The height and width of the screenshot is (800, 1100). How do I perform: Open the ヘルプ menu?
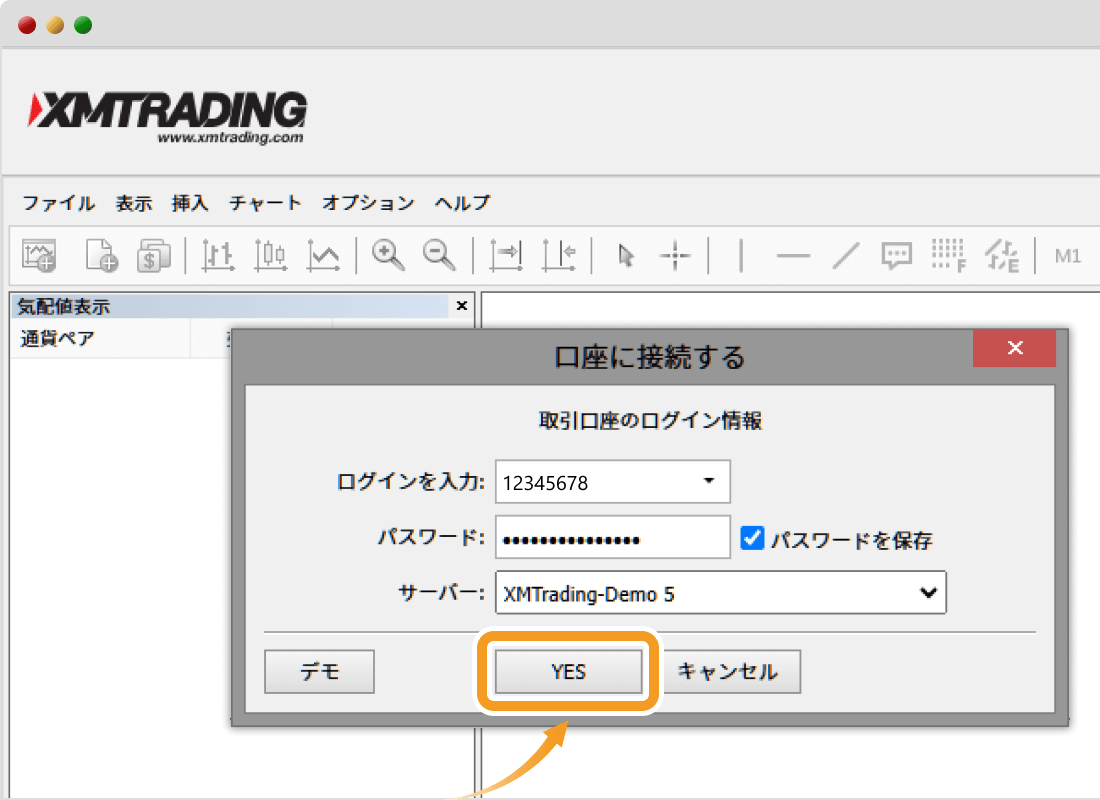point(462,203)
